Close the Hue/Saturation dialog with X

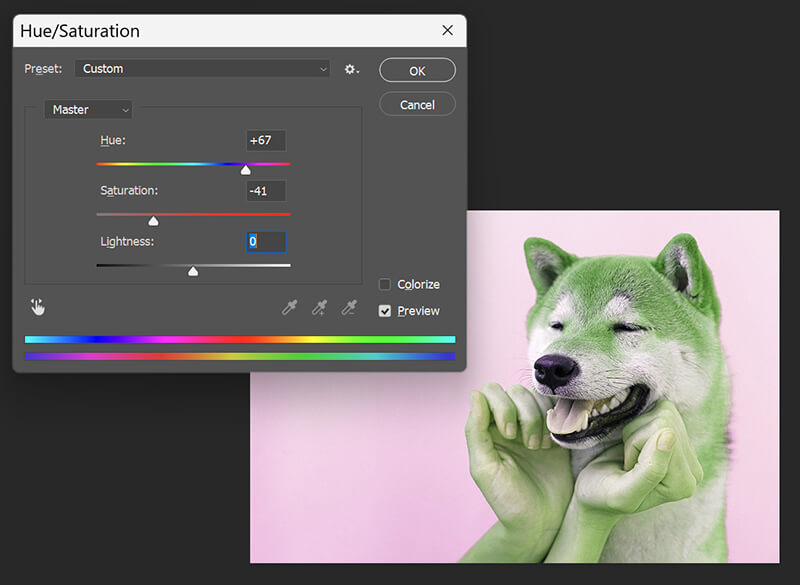(x=447, y=30)
